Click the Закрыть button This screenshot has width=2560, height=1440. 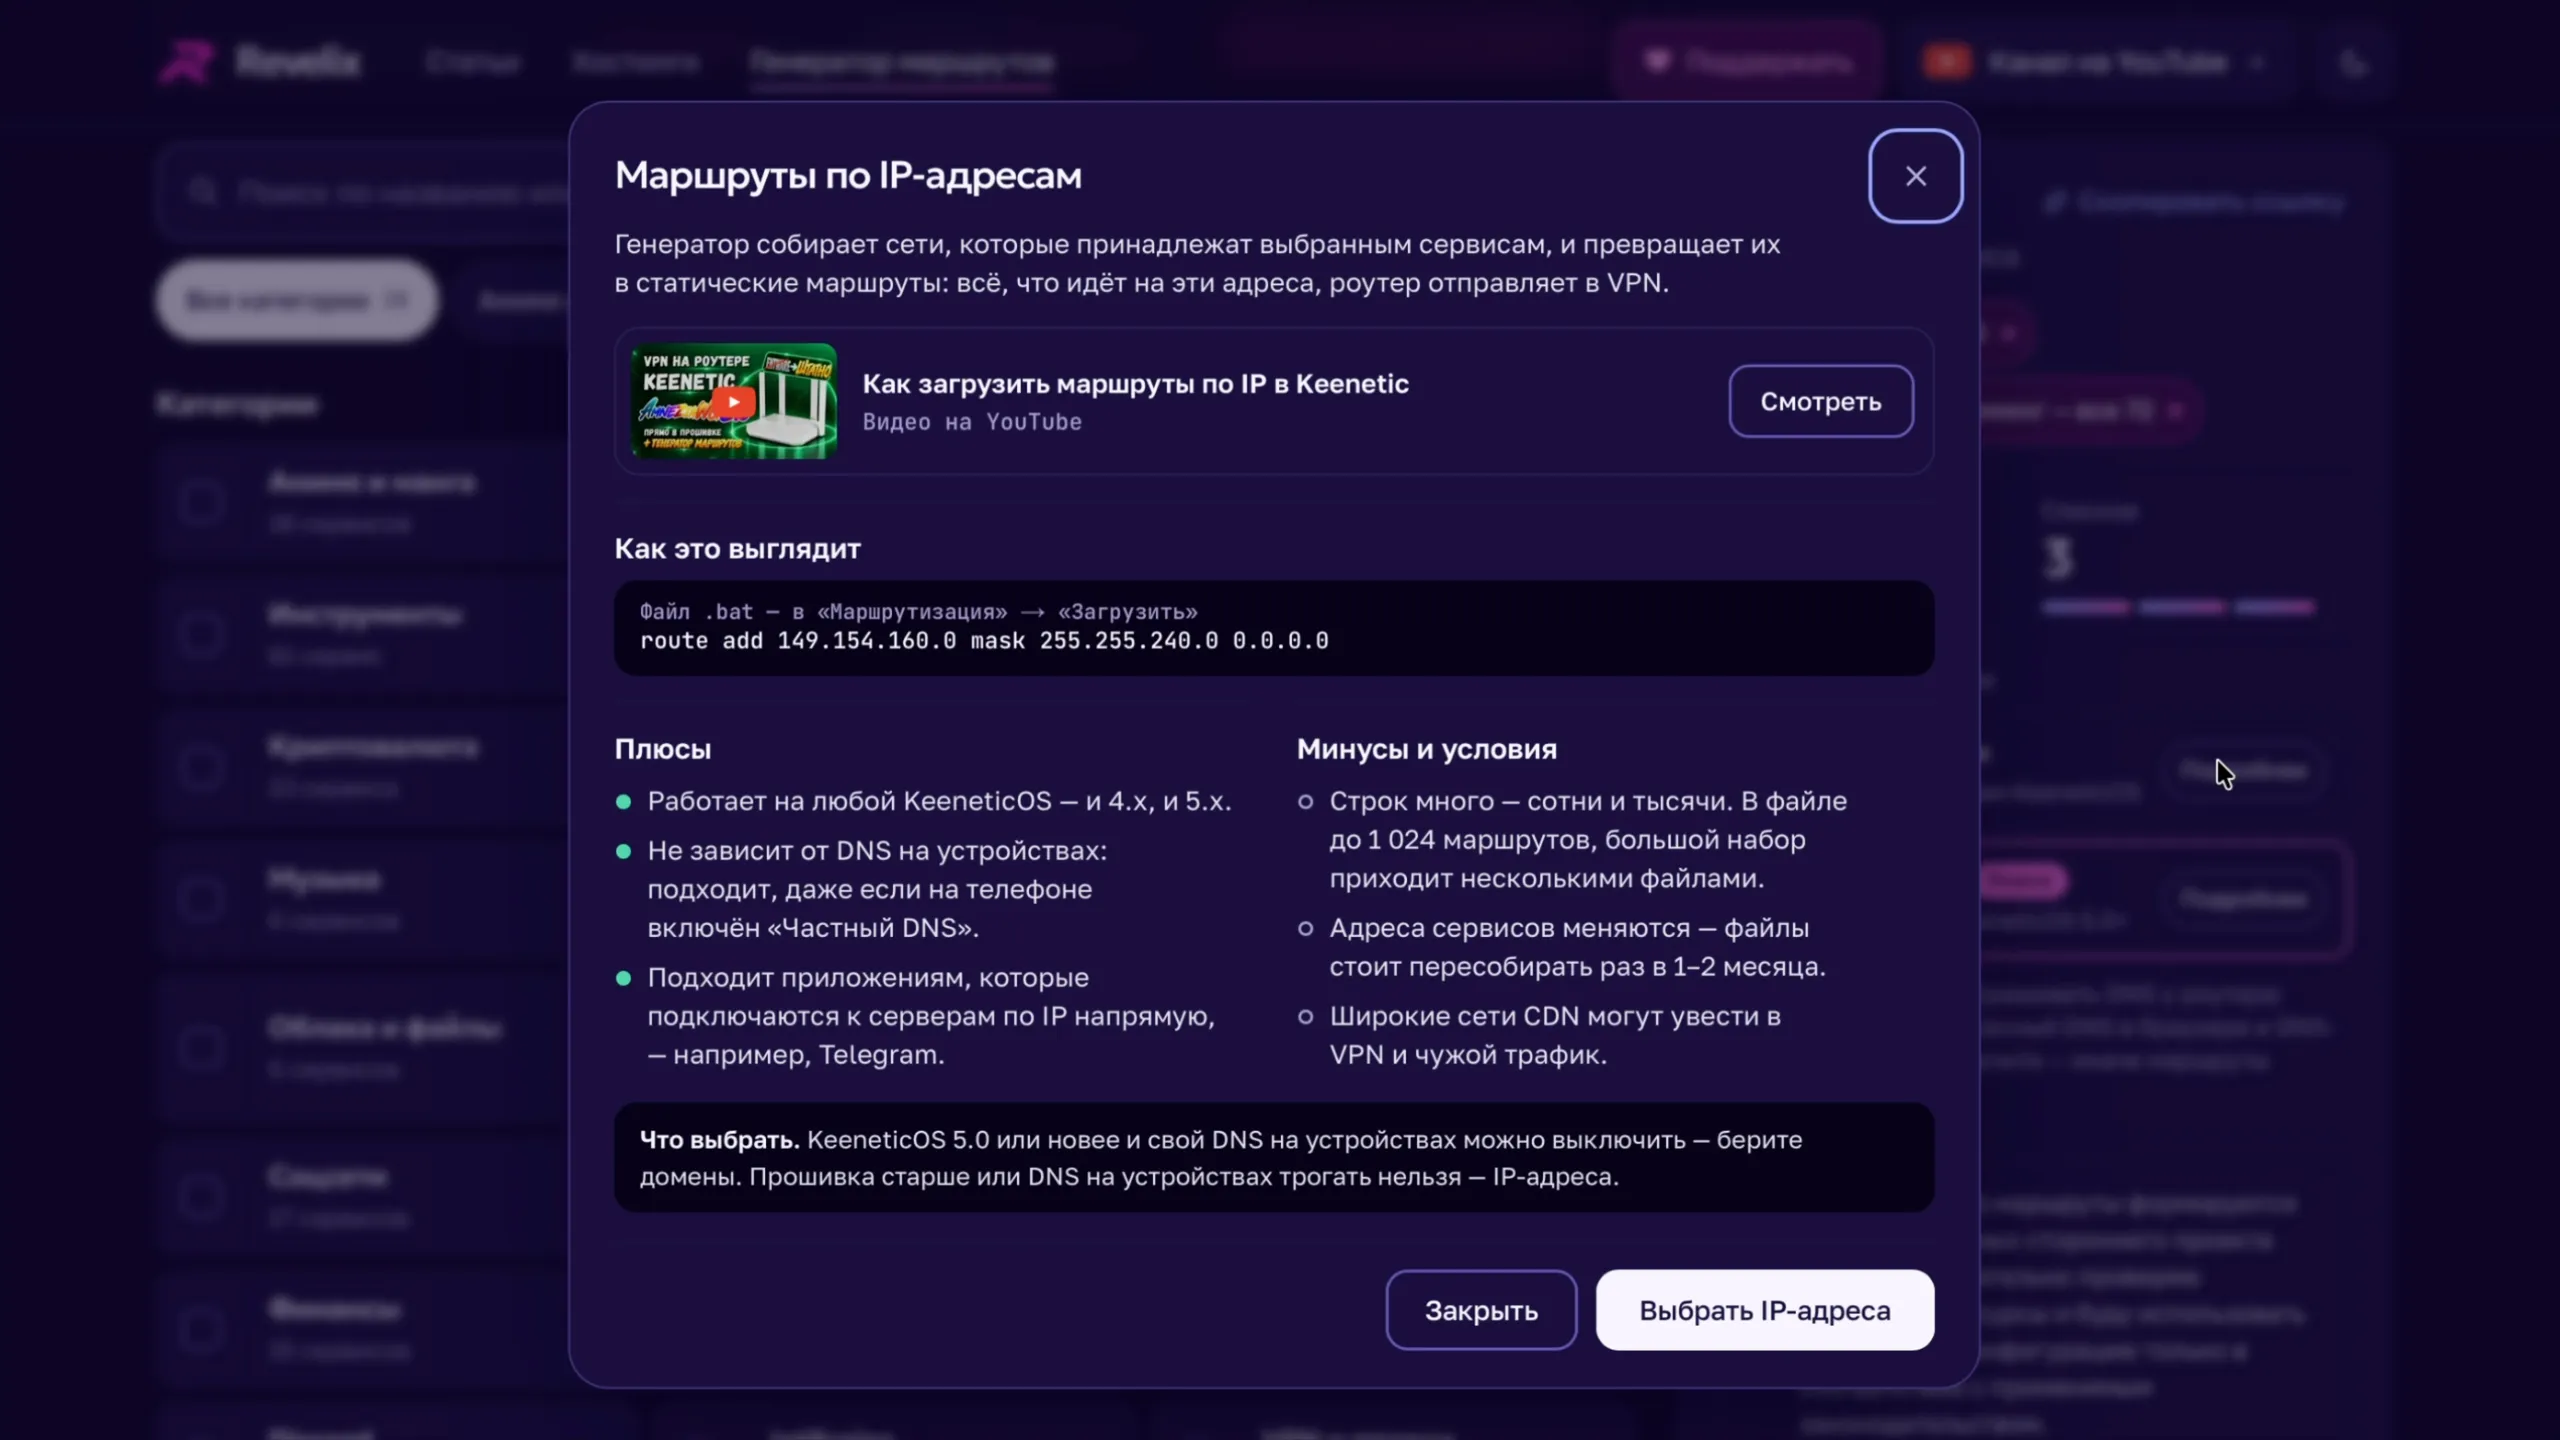1481,1310
